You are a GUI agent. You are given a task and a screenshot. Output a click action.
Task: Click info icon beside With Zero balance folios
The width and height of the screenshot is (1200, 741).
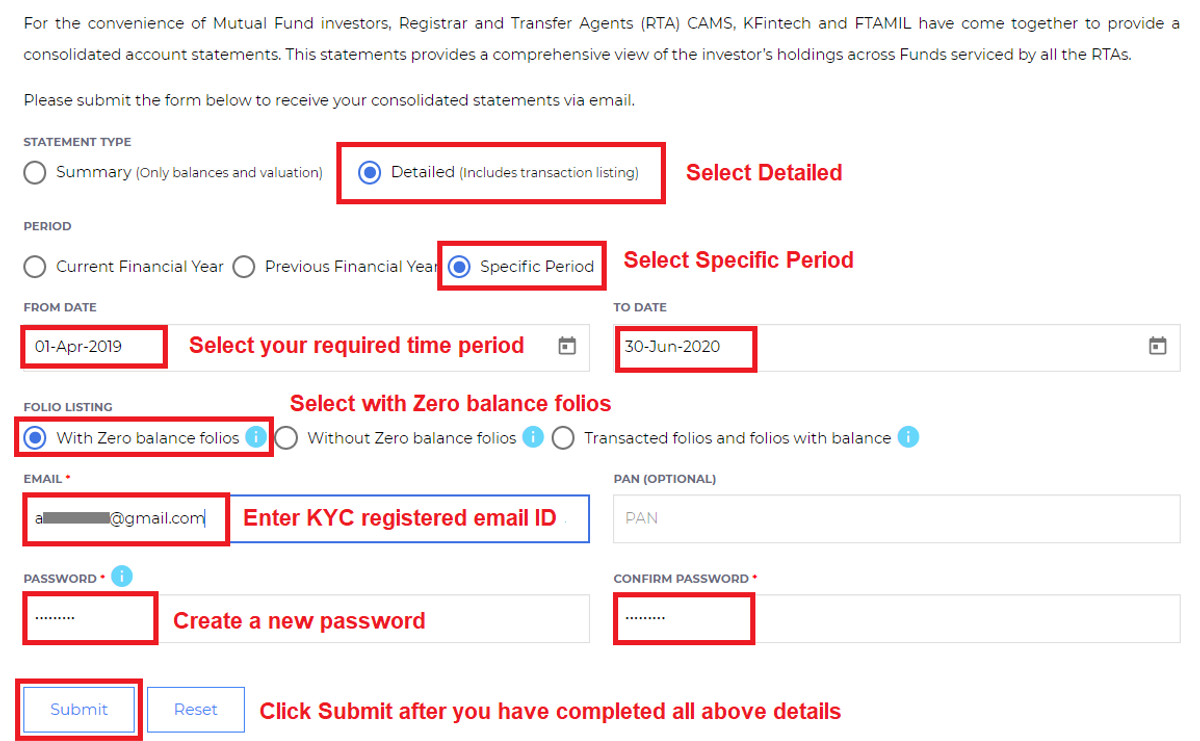click(256, 437)
